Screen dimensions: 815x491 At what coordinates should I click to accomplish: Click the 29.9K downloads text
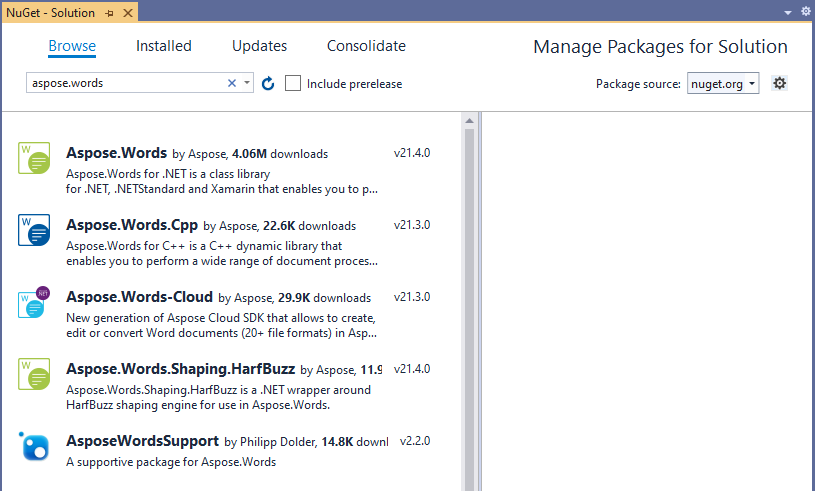click(x=324, y=298)
